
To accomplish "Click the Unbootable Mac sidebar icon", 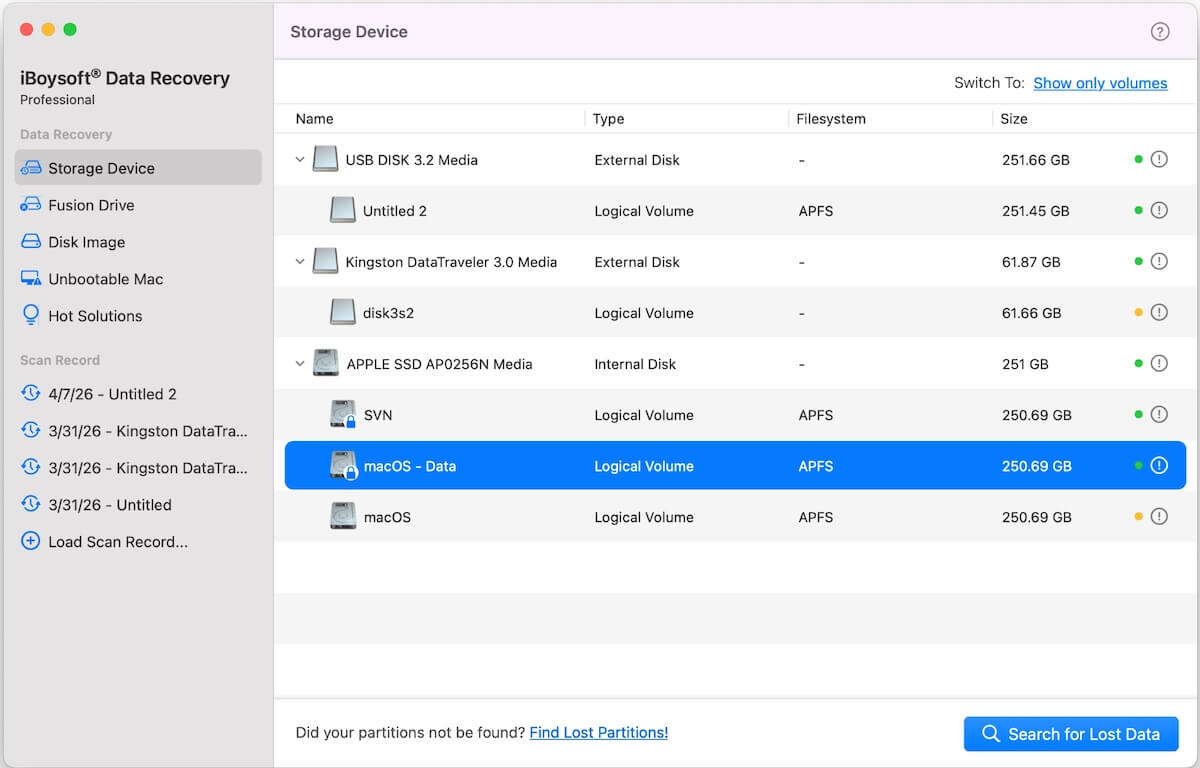I will point(31,279).
